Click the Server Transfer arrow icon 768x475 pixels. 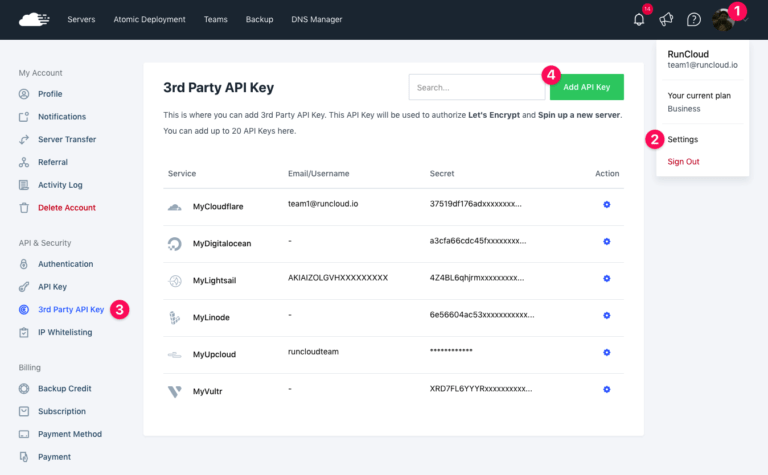tap(24, 140)
